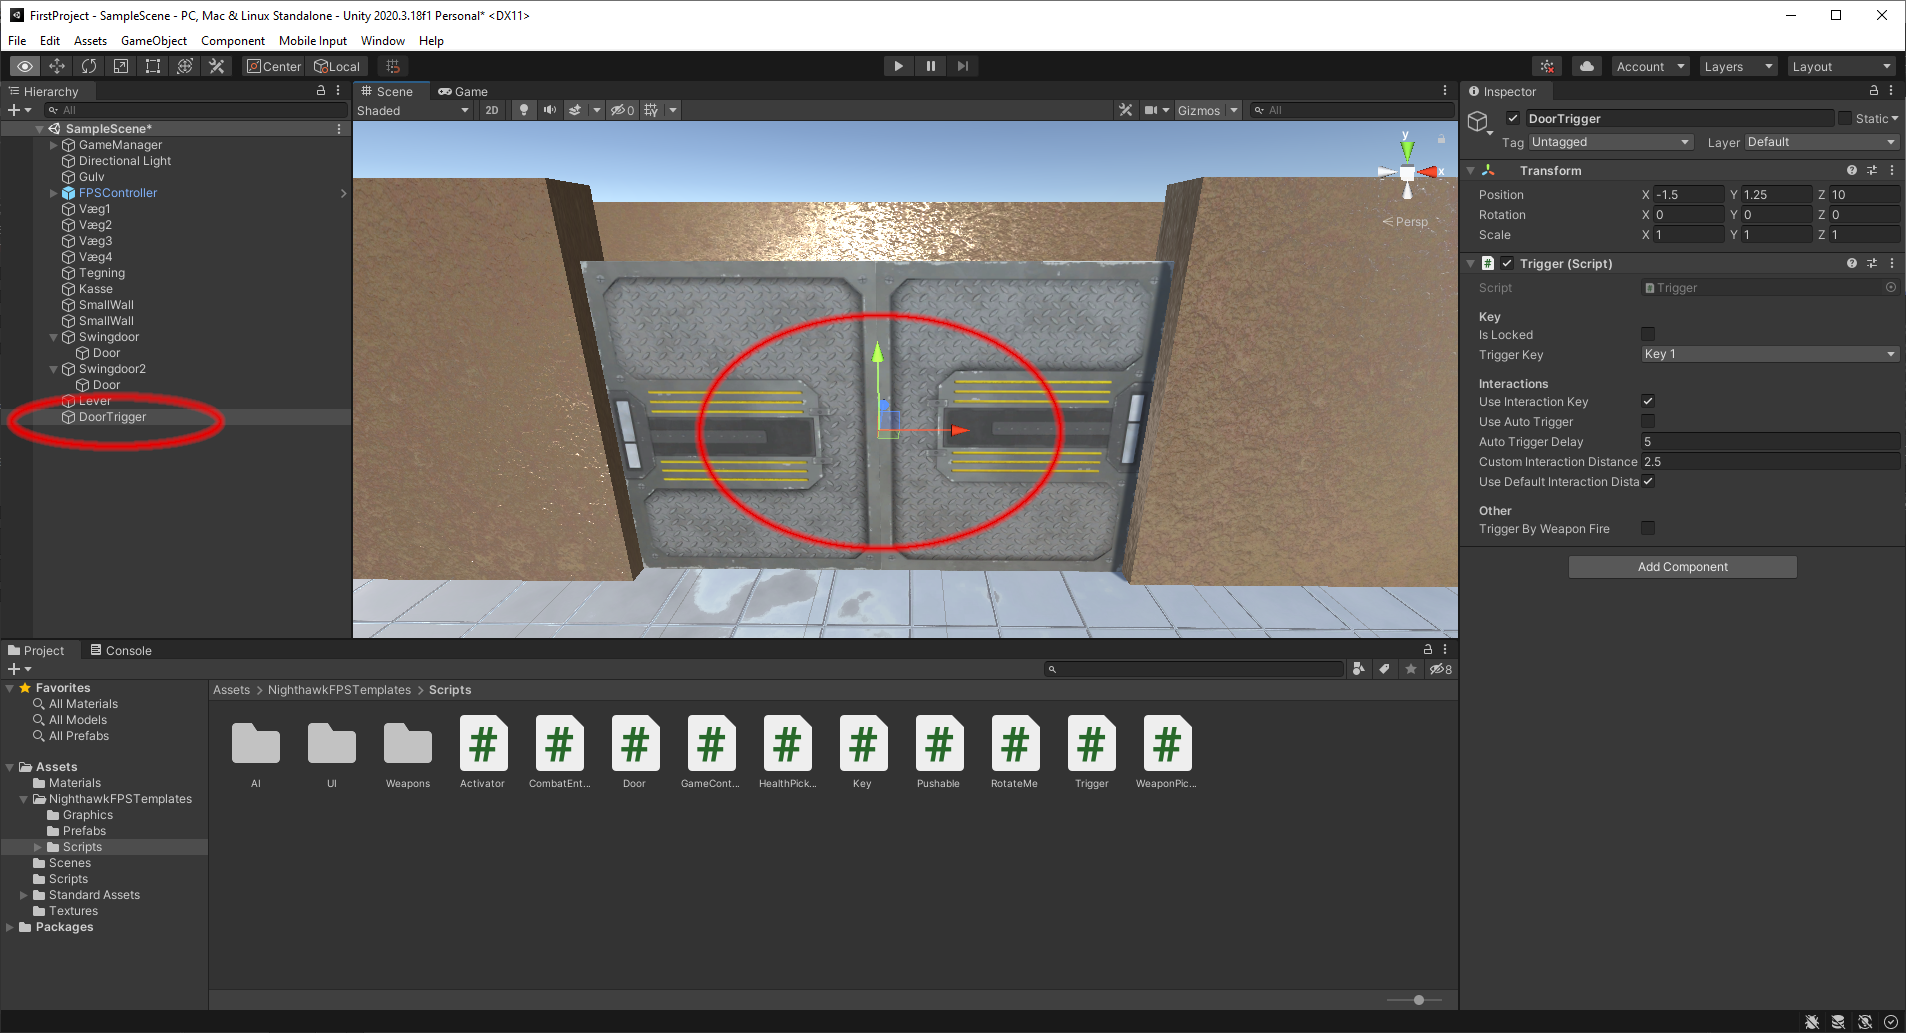Click NighthawkFPSTemplates in breadcrumb path
The height and width of the screenshot is (1033, 1906).
pyautogui.click(x=339, y=690)
